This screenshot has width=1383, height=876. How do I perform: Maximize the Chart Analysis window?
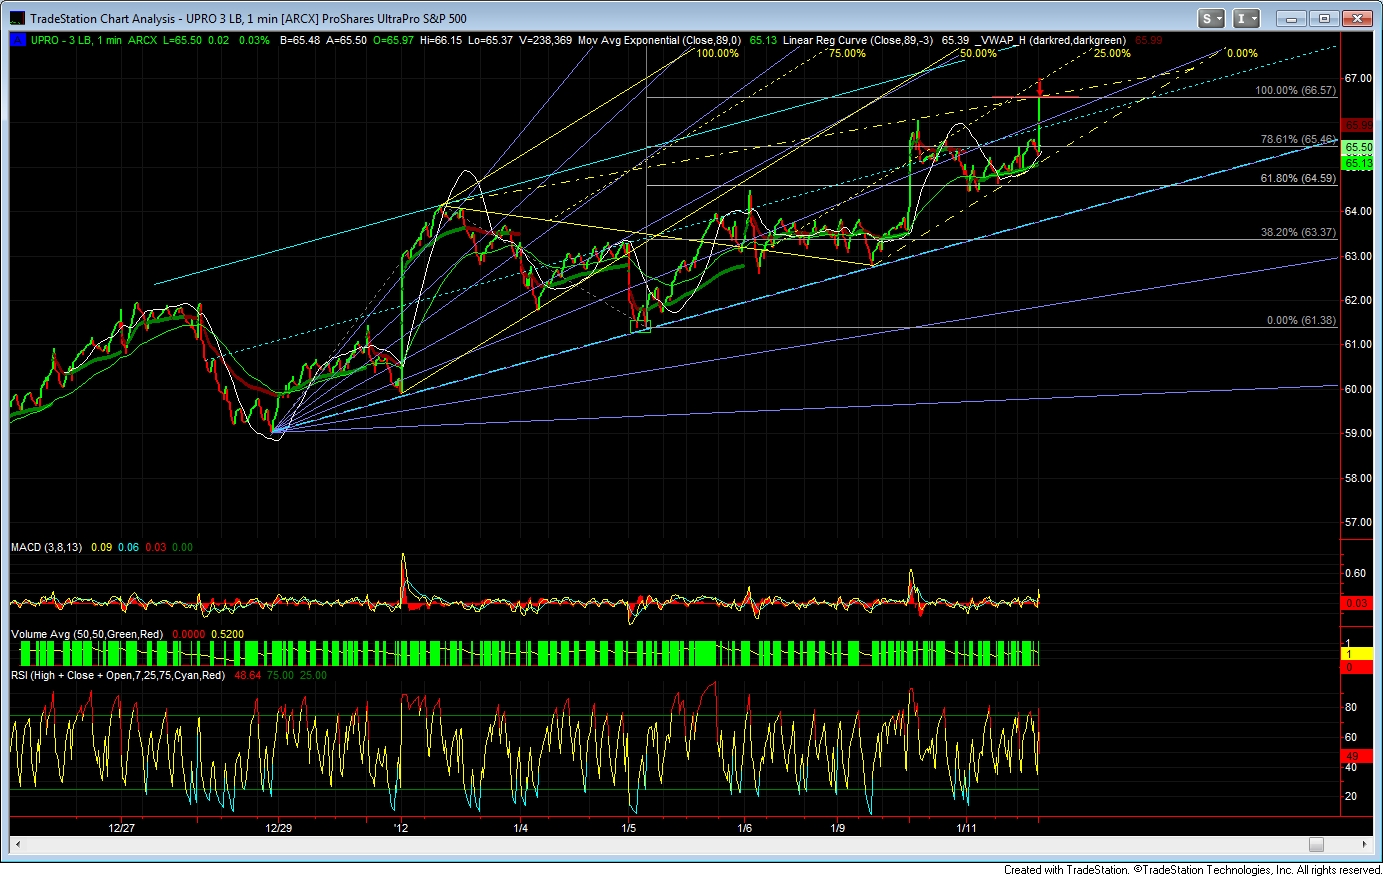click(1324, 18)
